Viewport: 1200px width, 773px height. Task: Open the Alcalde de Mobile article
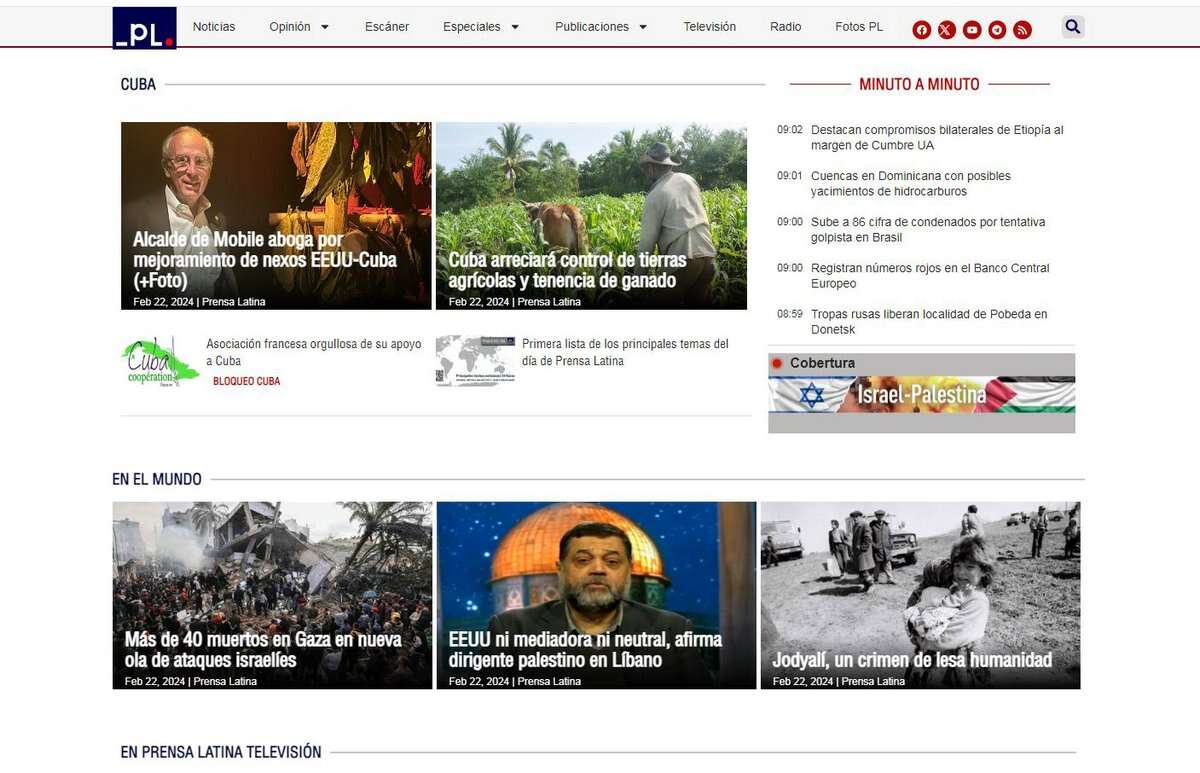265,259
